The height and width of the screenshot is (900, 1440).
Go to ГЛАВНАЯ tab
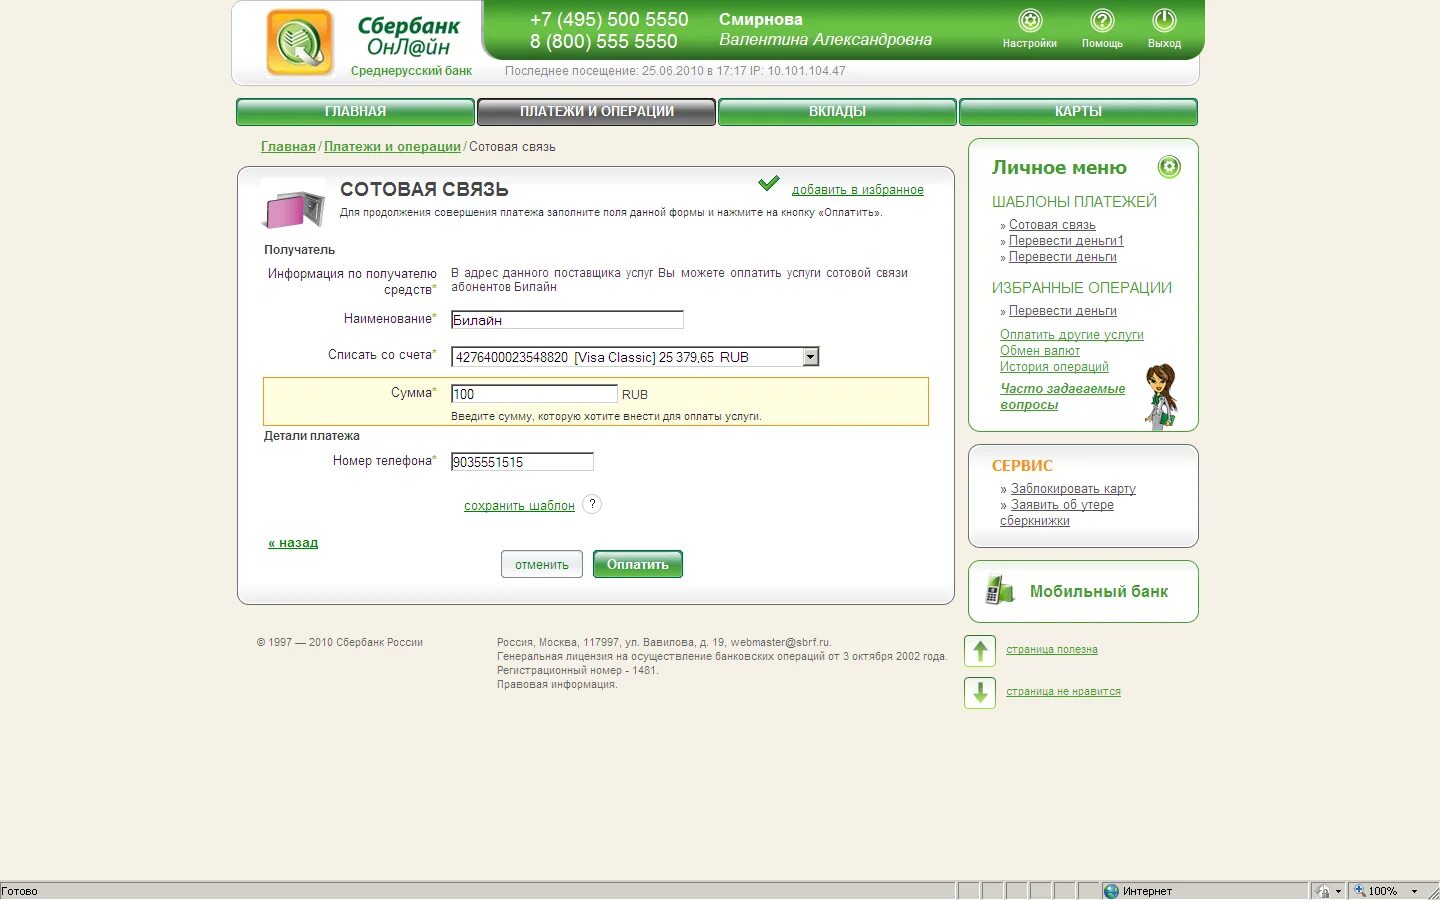click(355, 112)
